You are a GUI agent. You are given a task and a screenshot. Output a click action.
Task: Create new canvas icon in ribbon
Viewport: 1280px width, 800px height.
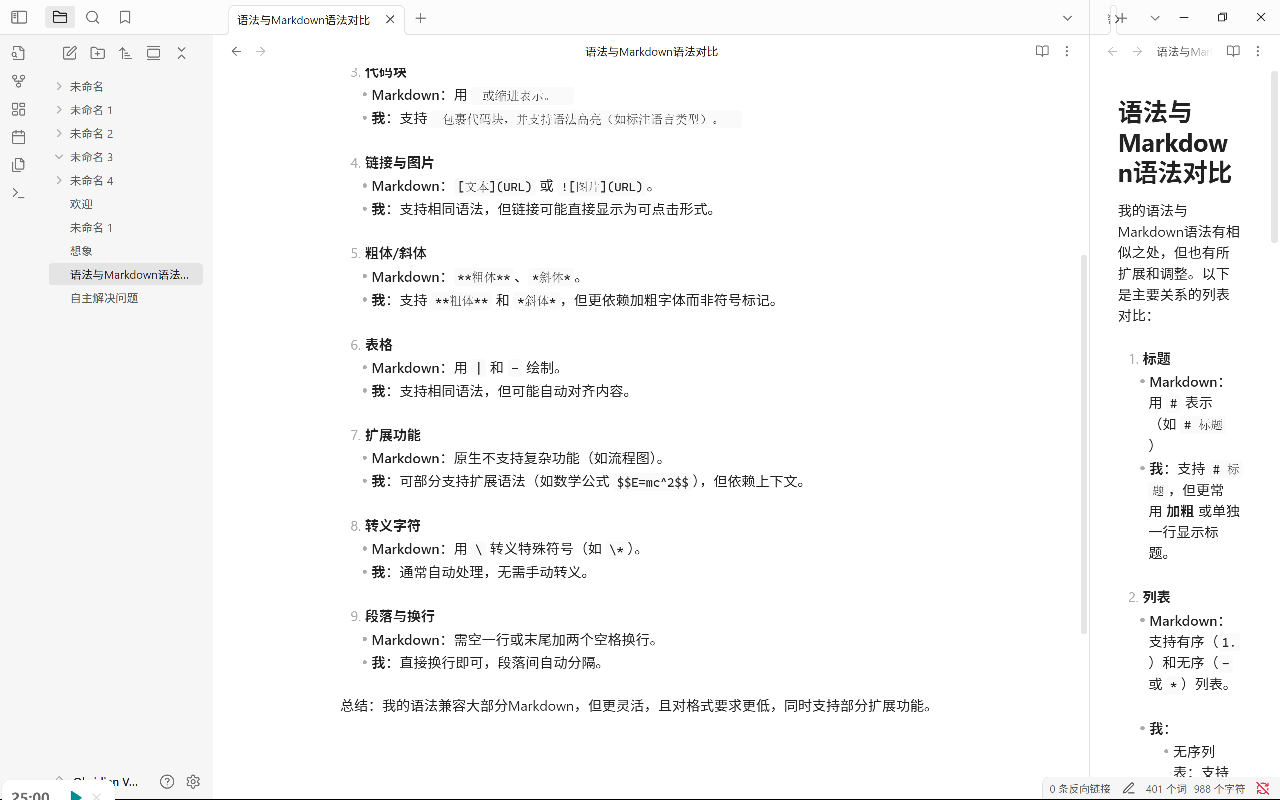tap(19, 110)
